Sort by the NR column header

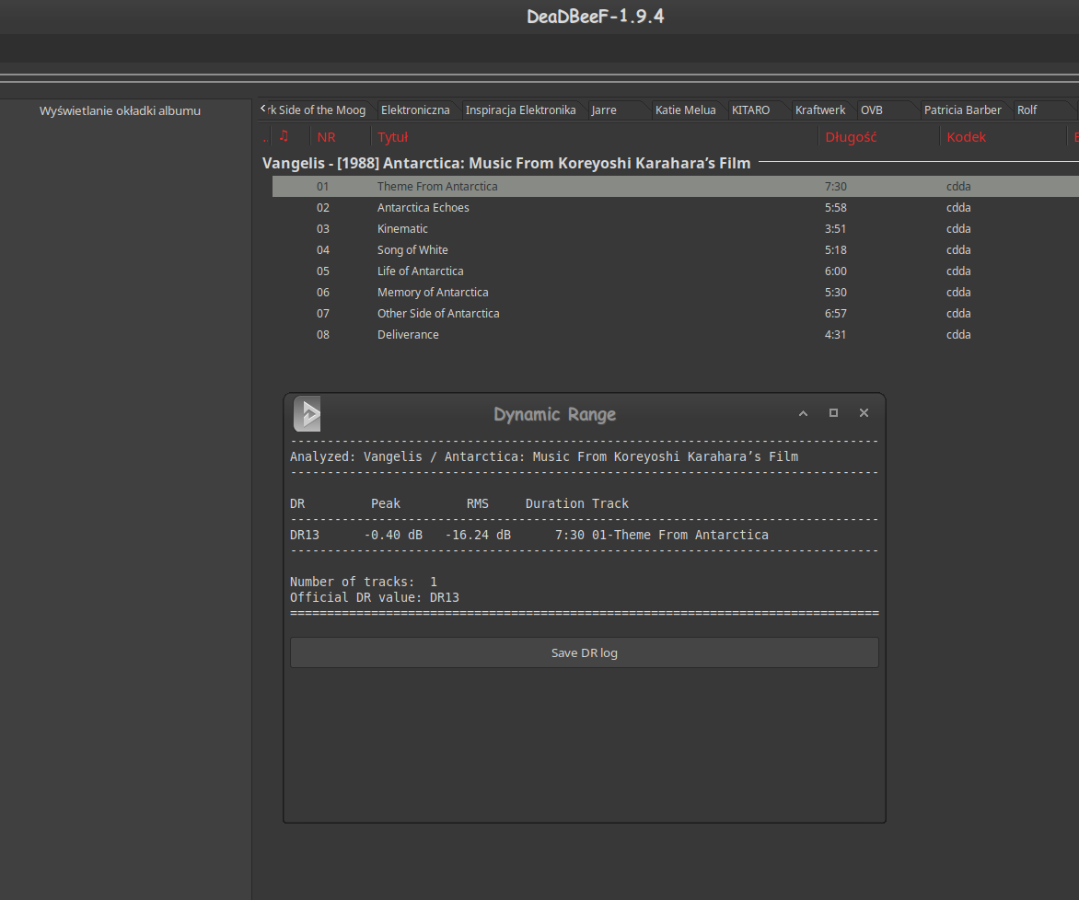pos(326,137)
